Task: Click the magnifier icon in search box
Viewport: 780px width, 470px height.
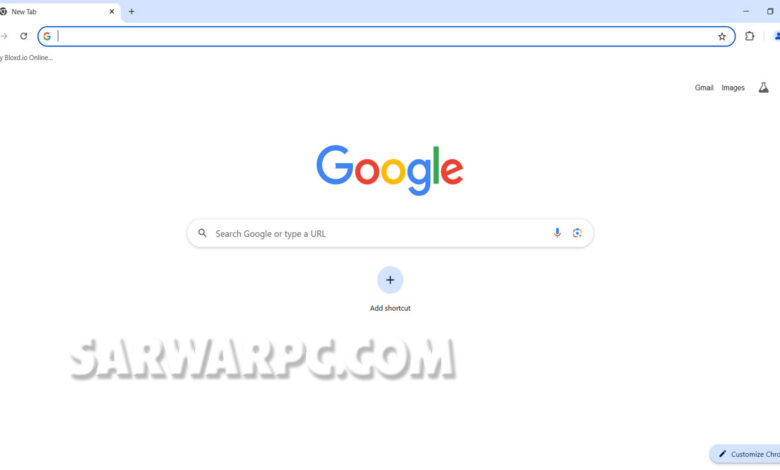Action: [202, 233]
